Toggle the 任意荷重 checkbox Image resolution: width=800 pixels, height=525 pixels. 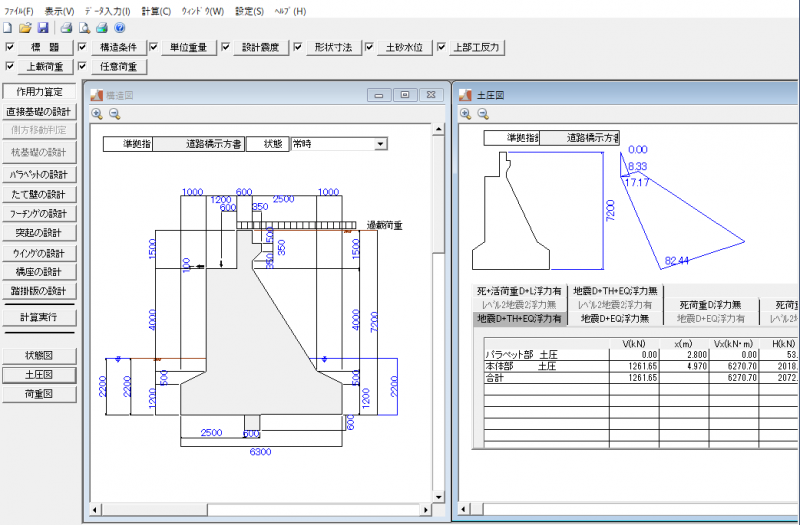(x=82, y=66)
